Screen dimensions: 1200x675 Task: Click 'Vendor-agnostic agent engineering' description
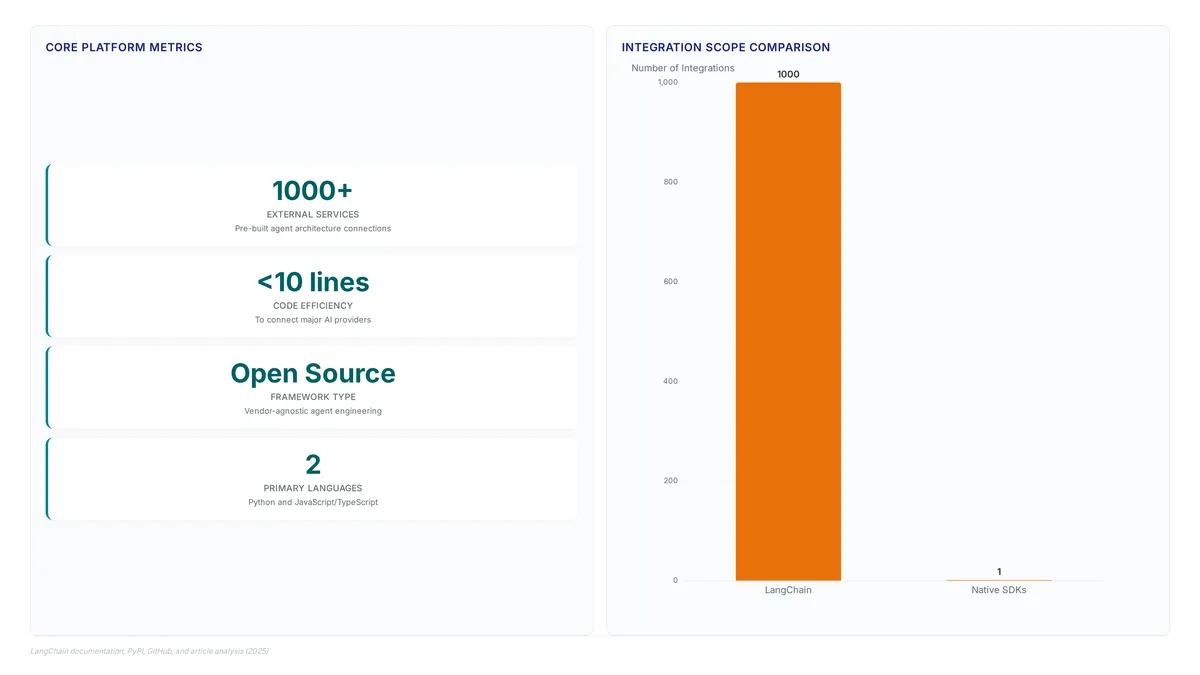tap(313, 411)
